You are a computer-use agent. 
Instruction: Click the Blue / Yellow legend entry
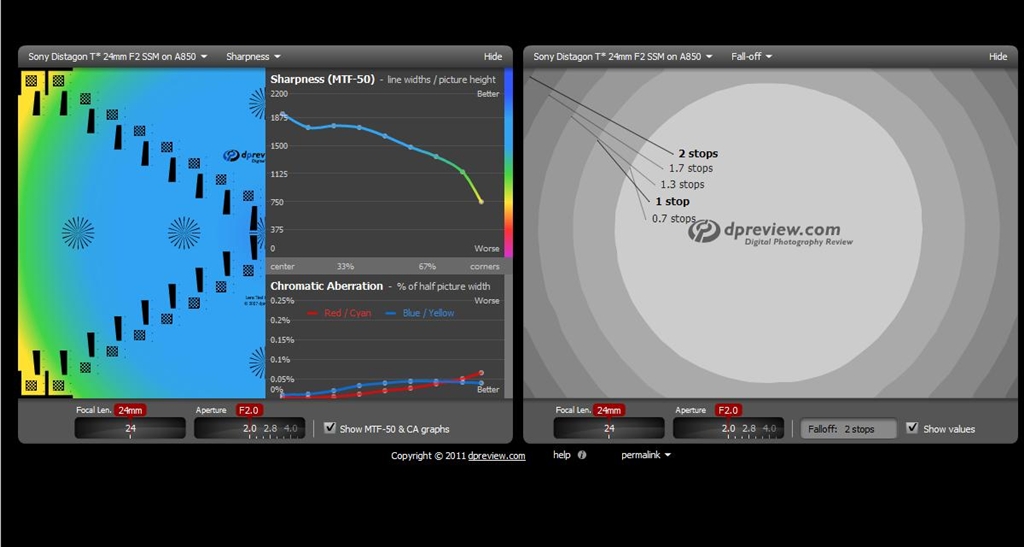coord(420,313)
